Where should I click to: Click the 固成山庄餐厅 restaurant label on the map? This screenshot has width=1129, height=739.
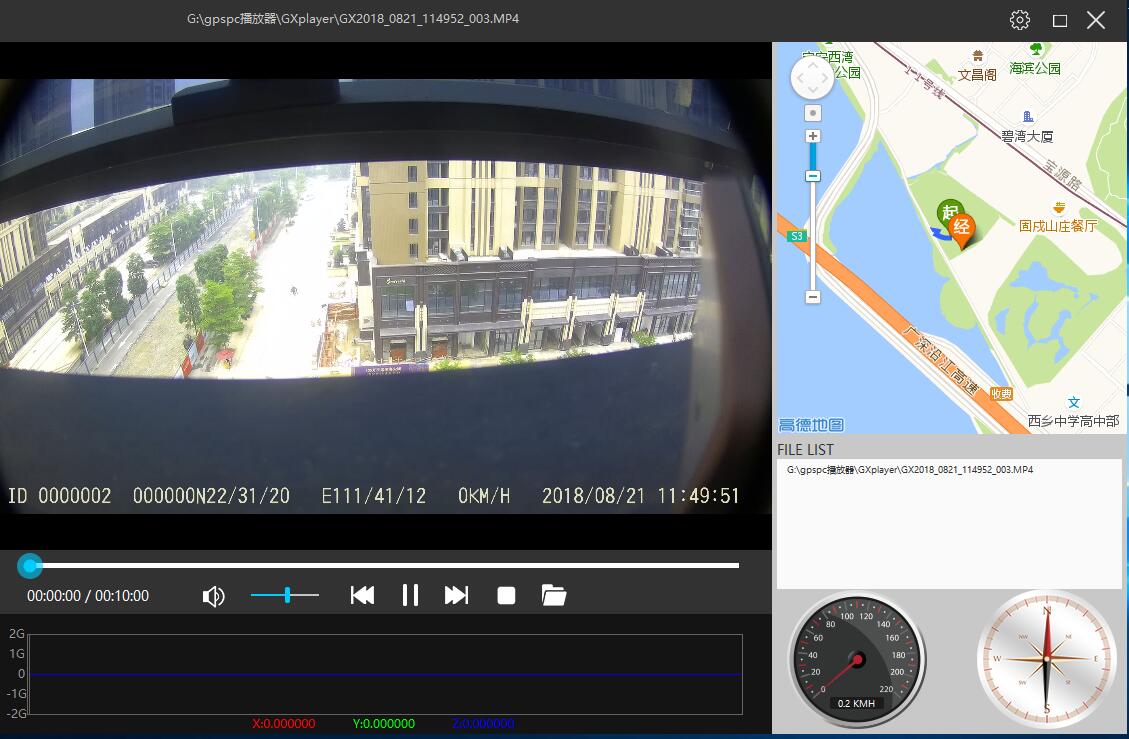pos(1058,226)
